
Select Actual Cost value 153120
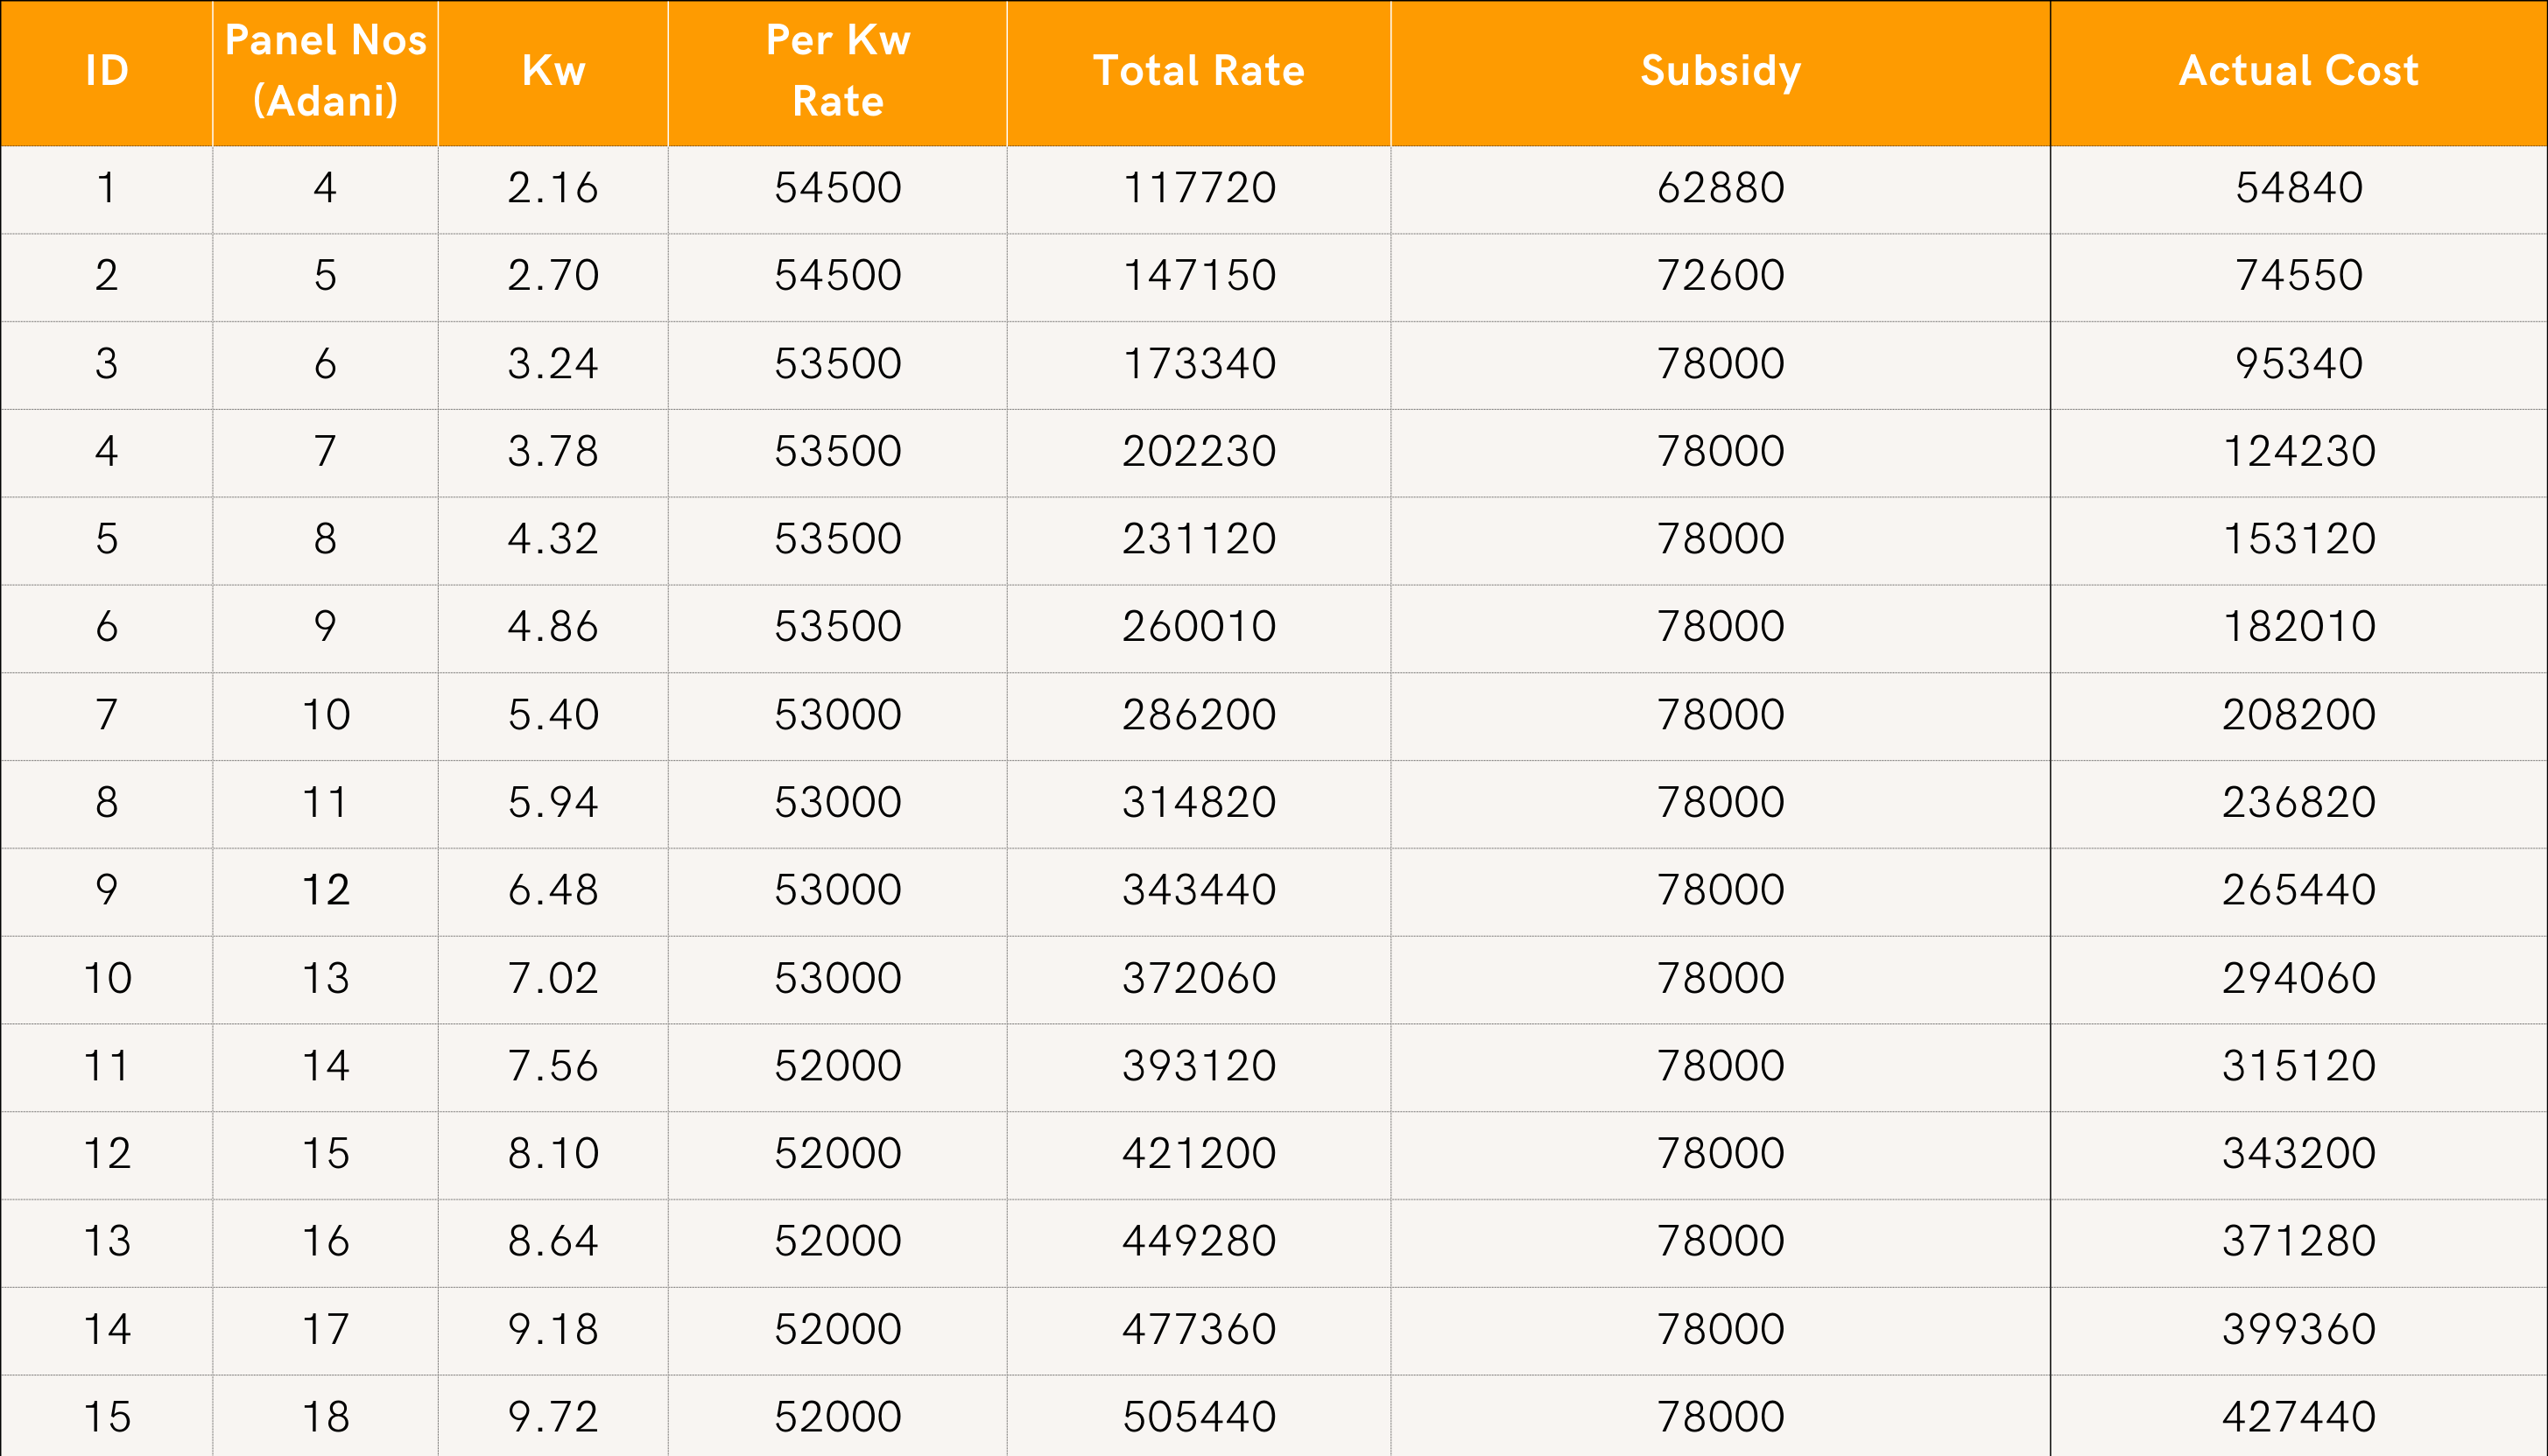click(x=2298, y=539)
